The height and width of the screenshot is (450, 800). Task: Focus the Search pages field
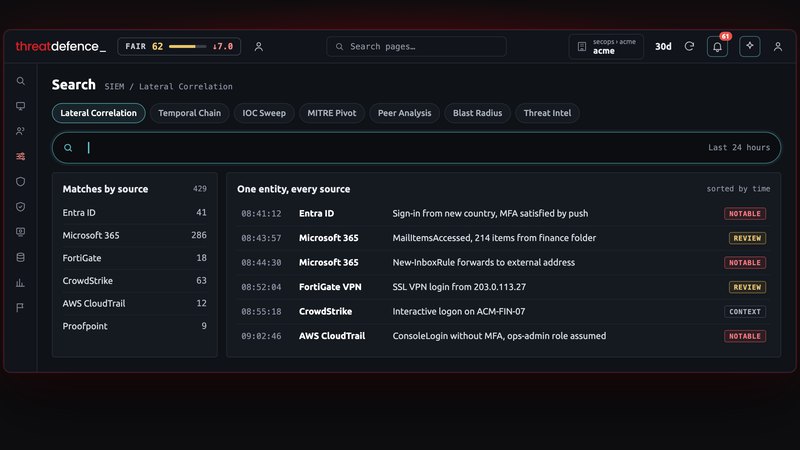coord(416,46)
